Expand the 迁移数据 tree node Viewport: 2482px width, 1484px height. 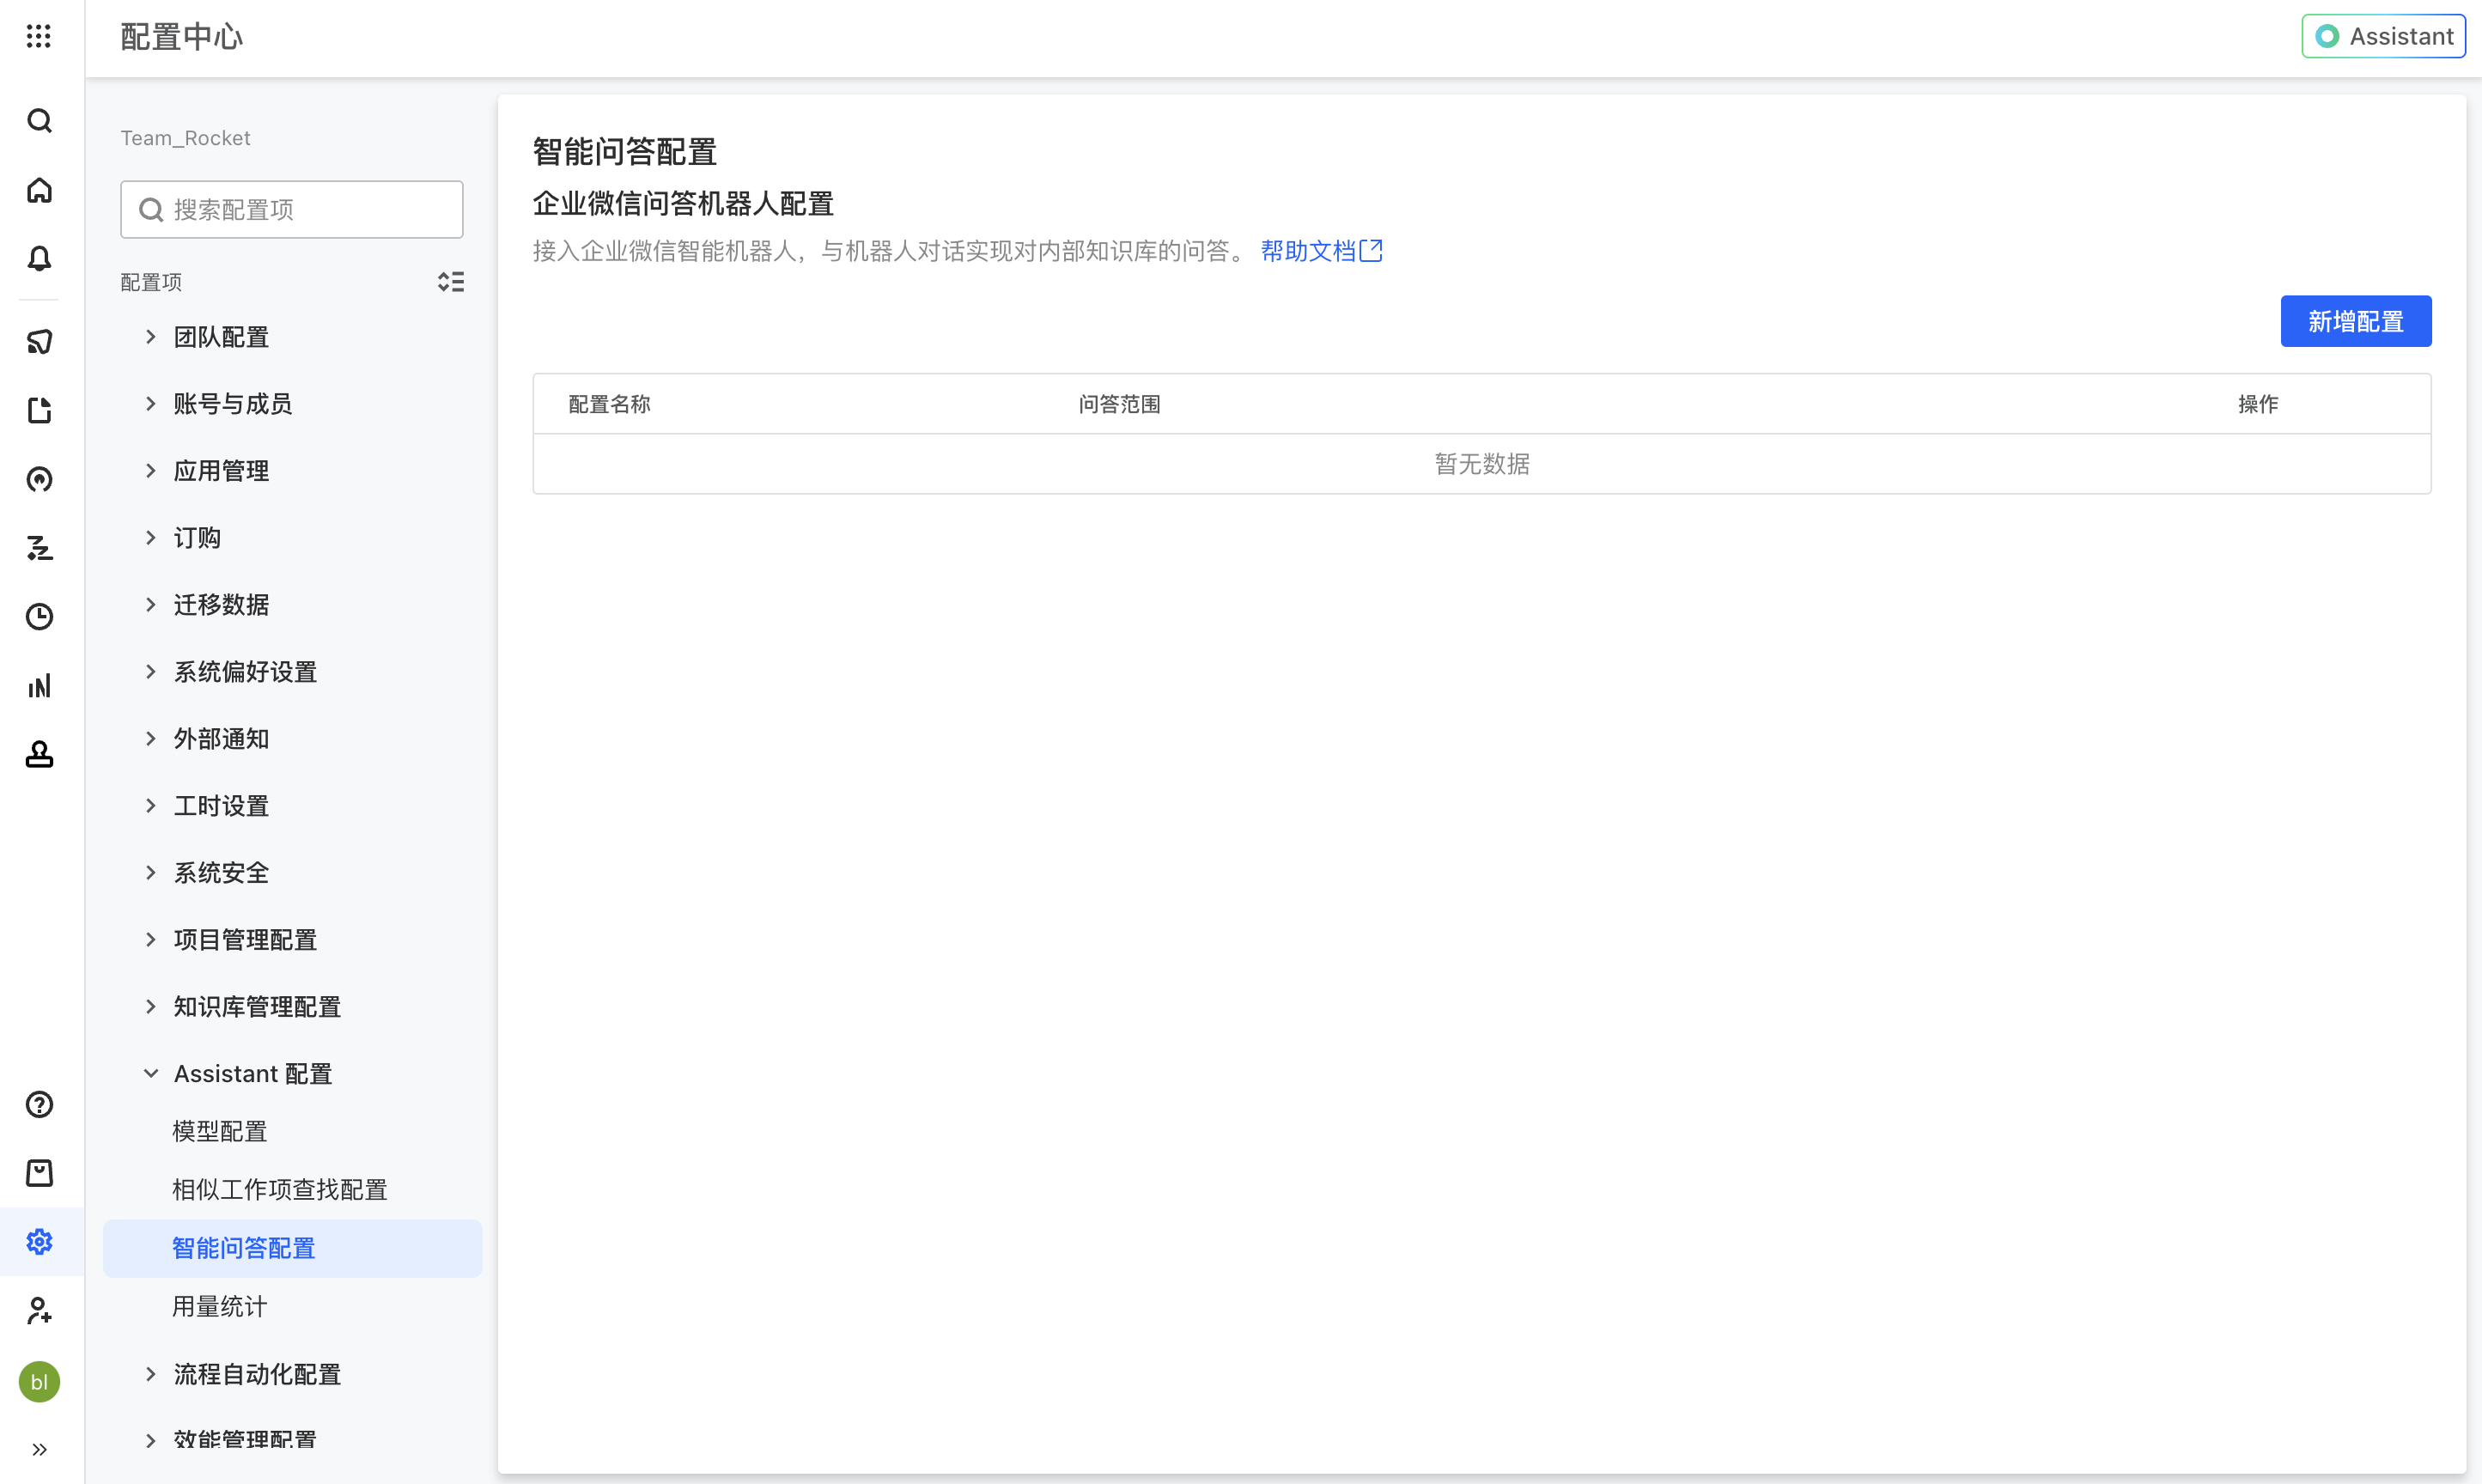click(x=151, y=605)
